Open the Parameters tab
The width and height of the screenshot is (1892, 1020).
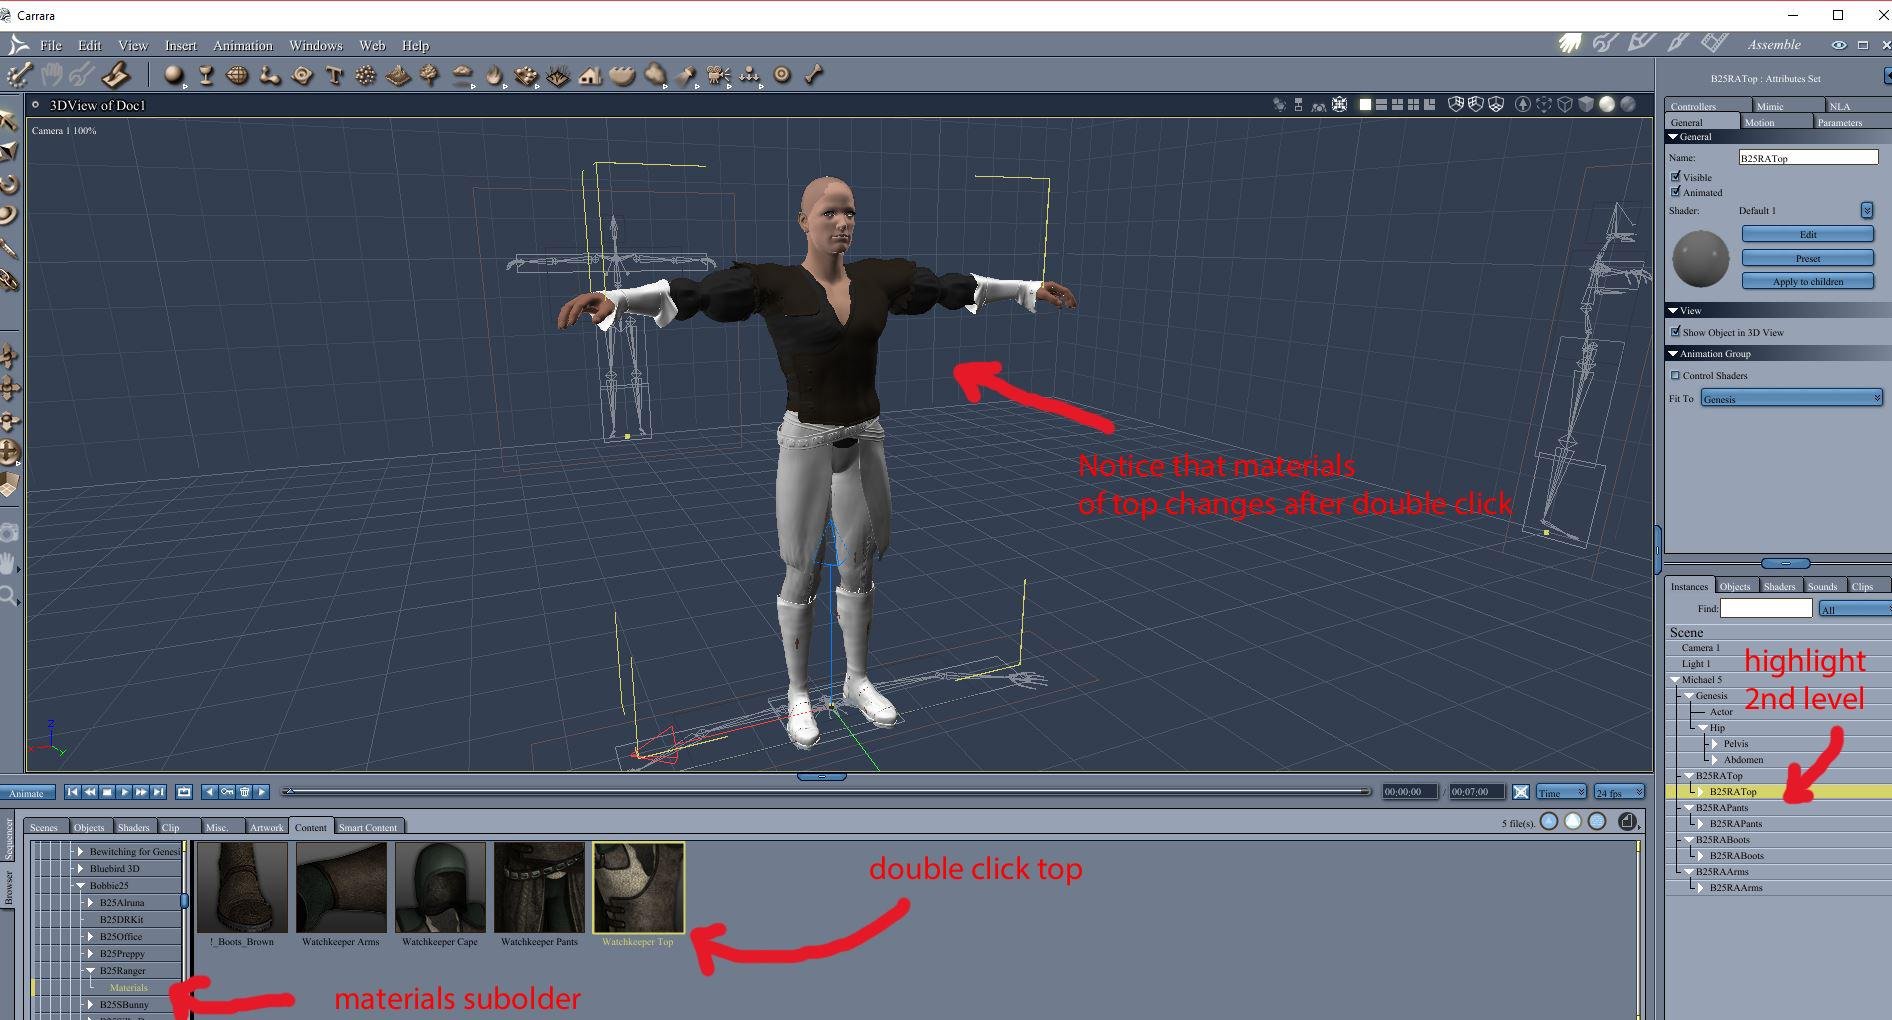(x=1850, y=122)
